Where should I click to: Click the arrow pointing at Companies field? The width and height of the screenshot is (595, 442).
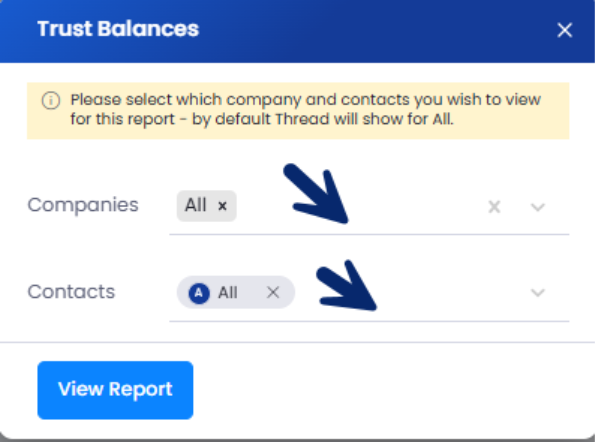316,194
